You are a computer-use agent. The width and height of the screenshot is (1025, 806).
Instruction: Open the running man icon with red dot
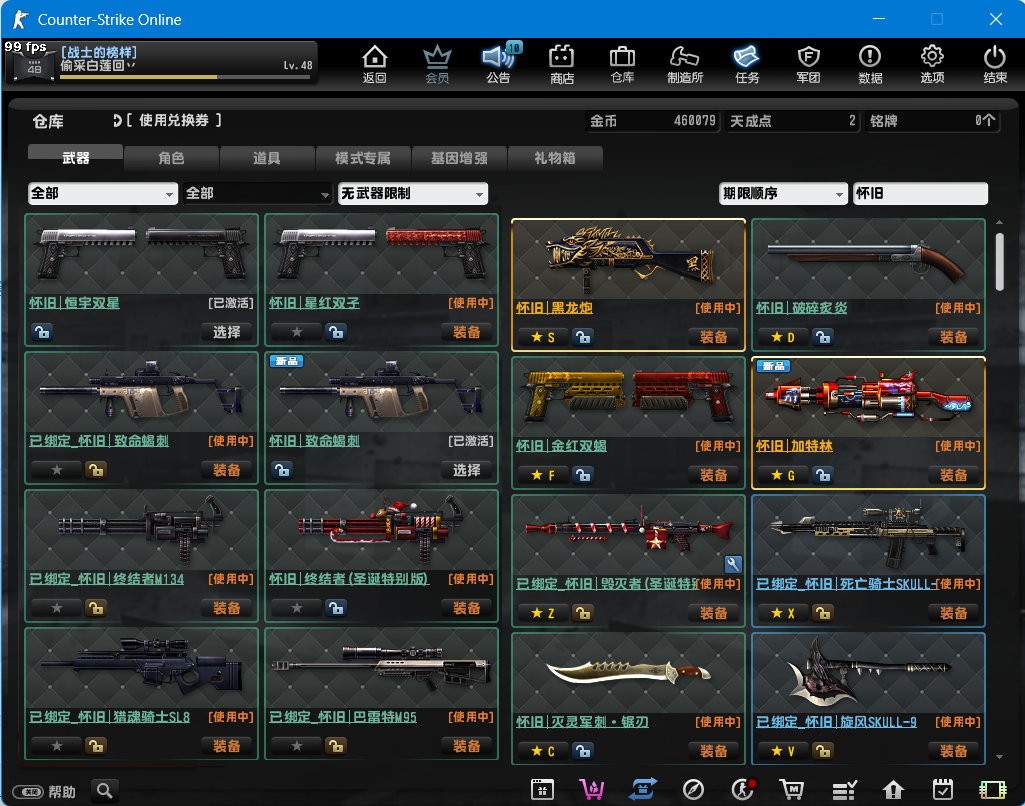[x=743, y=790]
